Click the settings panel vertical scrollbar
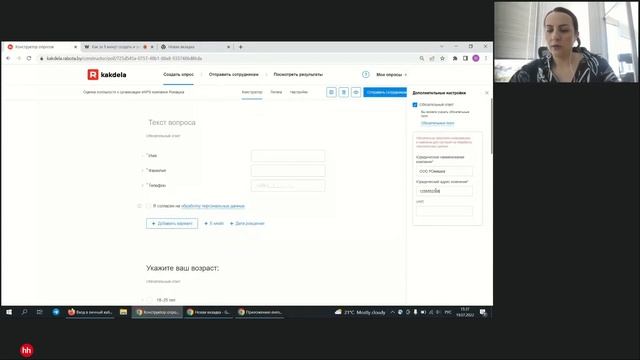 (x=491, y=127)
